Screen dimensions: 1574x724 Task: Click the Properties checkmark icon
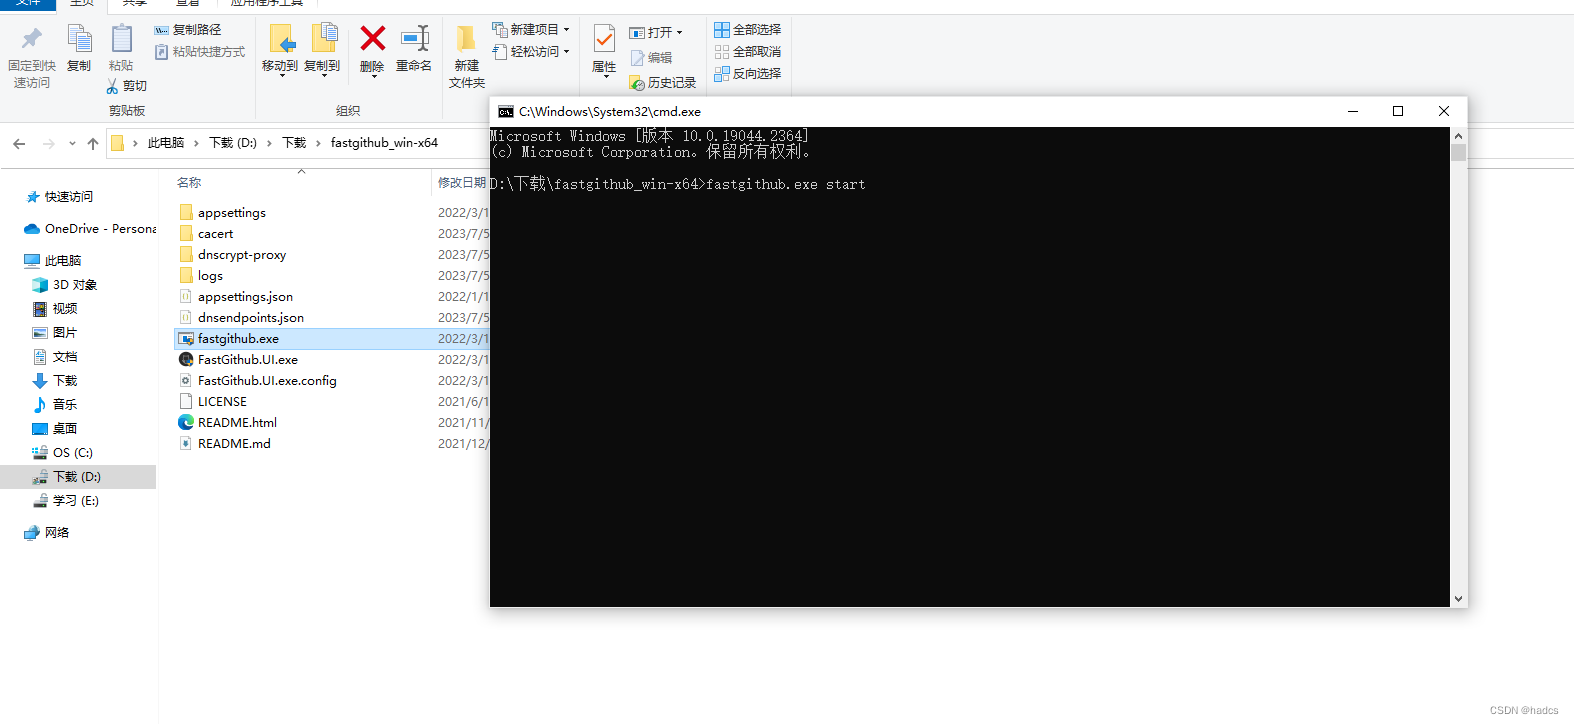[604, 39]
